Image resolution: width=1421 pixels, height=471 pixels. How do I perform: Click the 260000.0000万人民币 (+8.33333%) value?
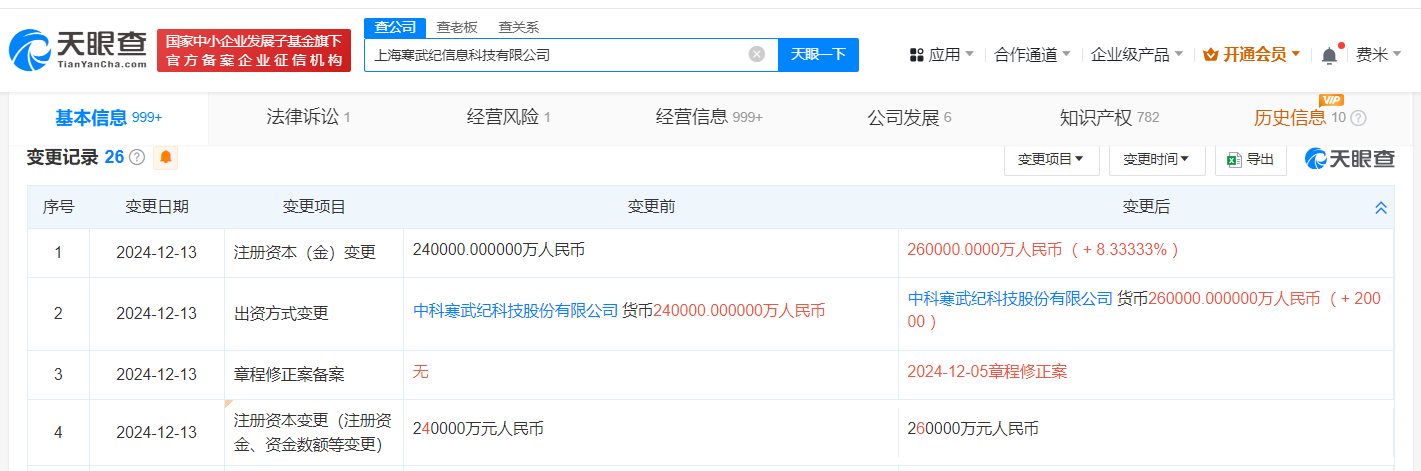(1043, 249)
